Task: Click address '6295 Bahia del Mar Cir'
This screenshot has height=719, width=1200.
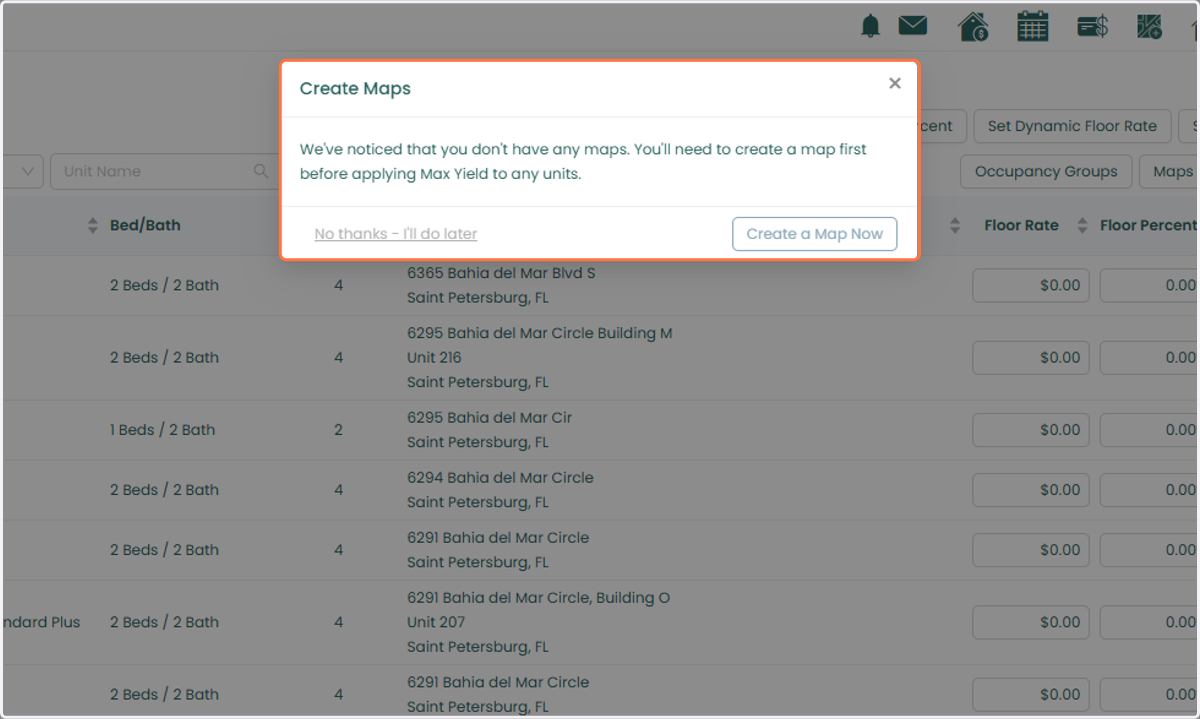Action: point(489,418)
